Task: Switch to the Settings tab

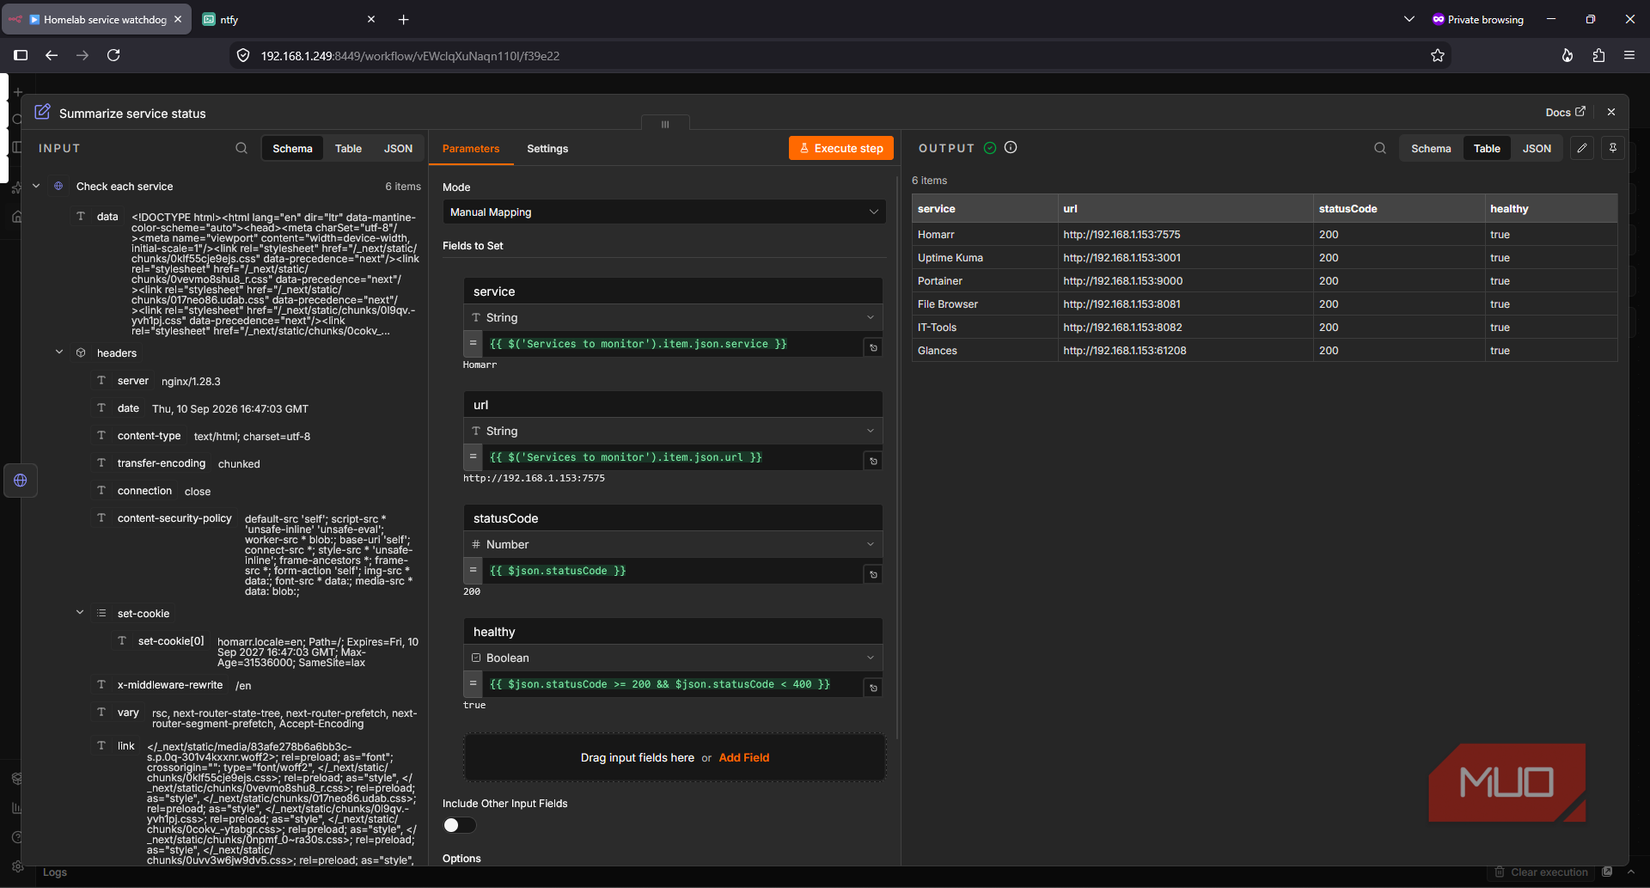Action: pos(547,148)
